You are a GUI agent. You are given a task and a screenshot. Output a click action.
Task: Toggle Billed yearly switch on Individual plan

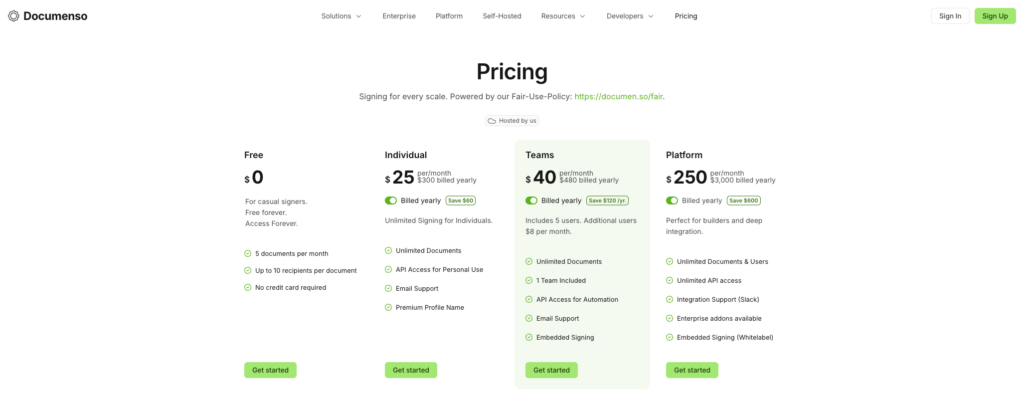click(391, 200)
